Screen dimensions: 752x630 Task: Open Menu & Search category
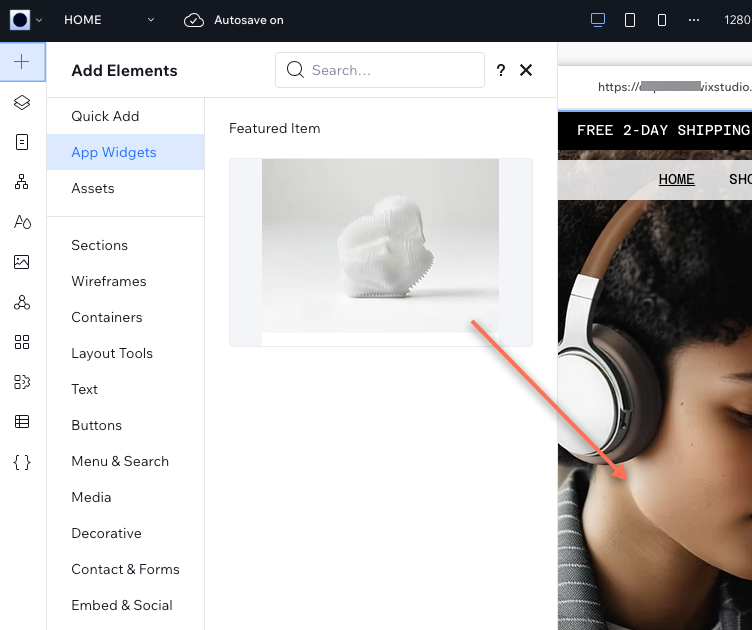coord(126,461)
